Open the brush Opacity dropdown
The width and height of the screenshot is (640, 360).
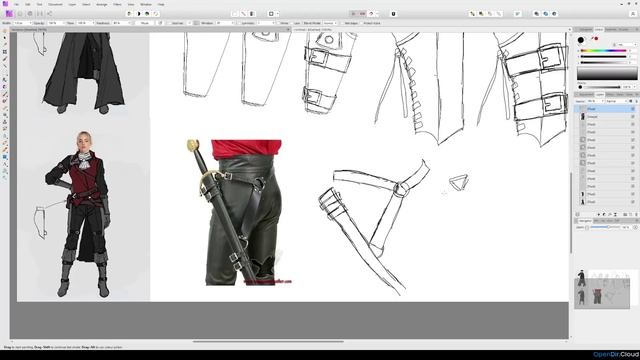(64, 23)
